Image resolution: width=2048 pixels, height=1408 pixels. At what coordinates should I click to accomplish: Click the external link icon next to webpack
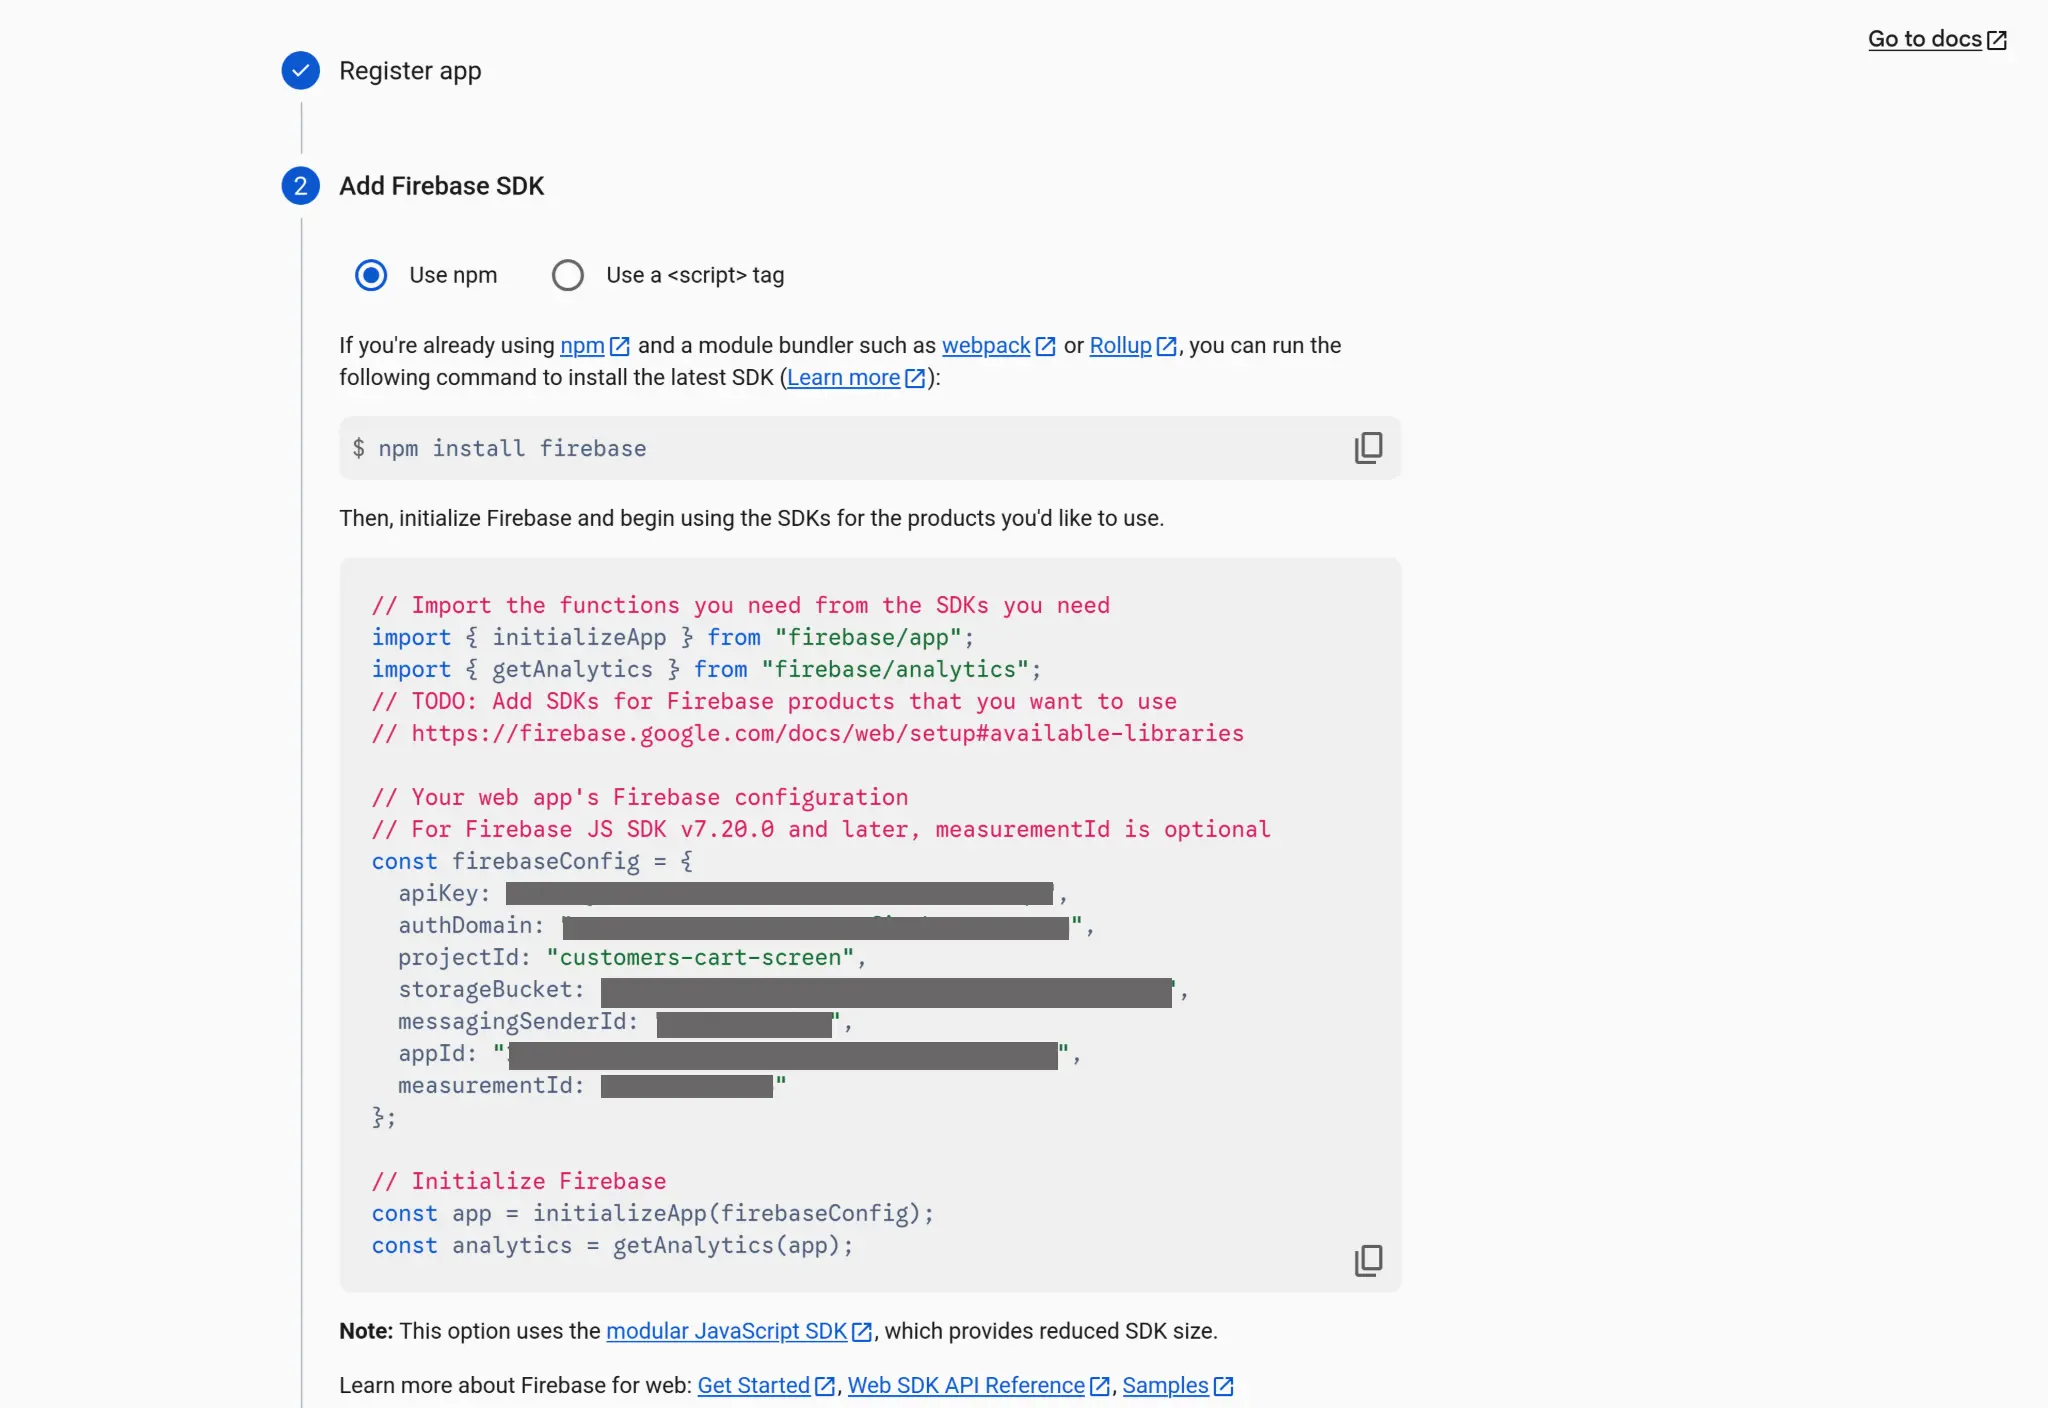click(x=1046, y=345)
